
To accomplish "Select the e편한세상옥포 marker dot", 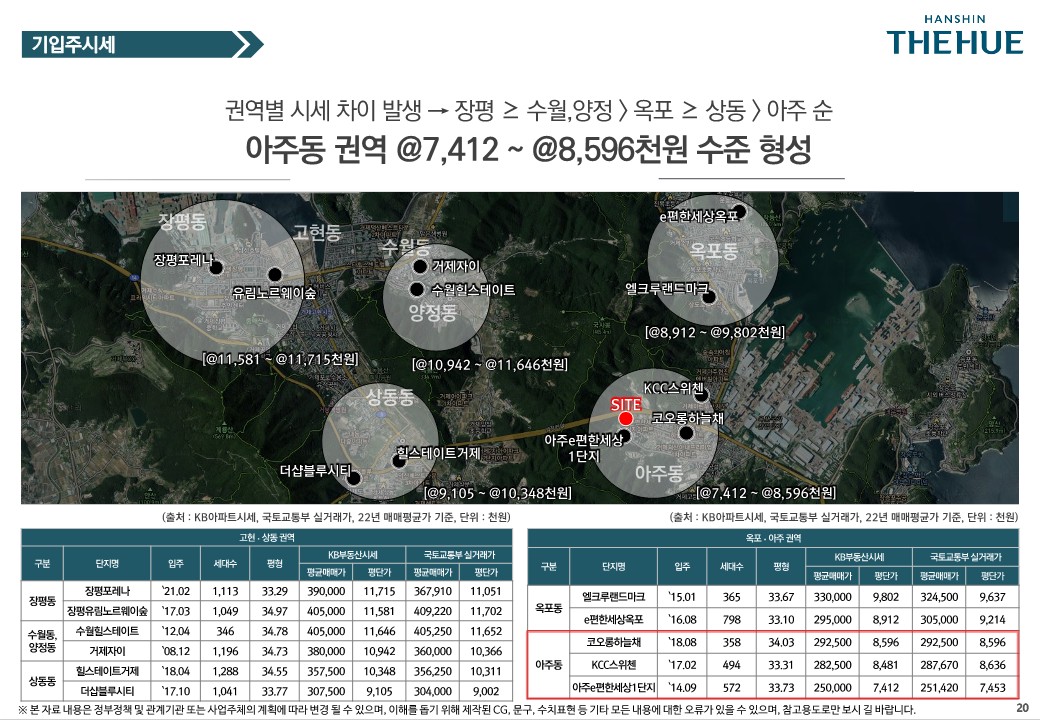I will tap(739, 211).
